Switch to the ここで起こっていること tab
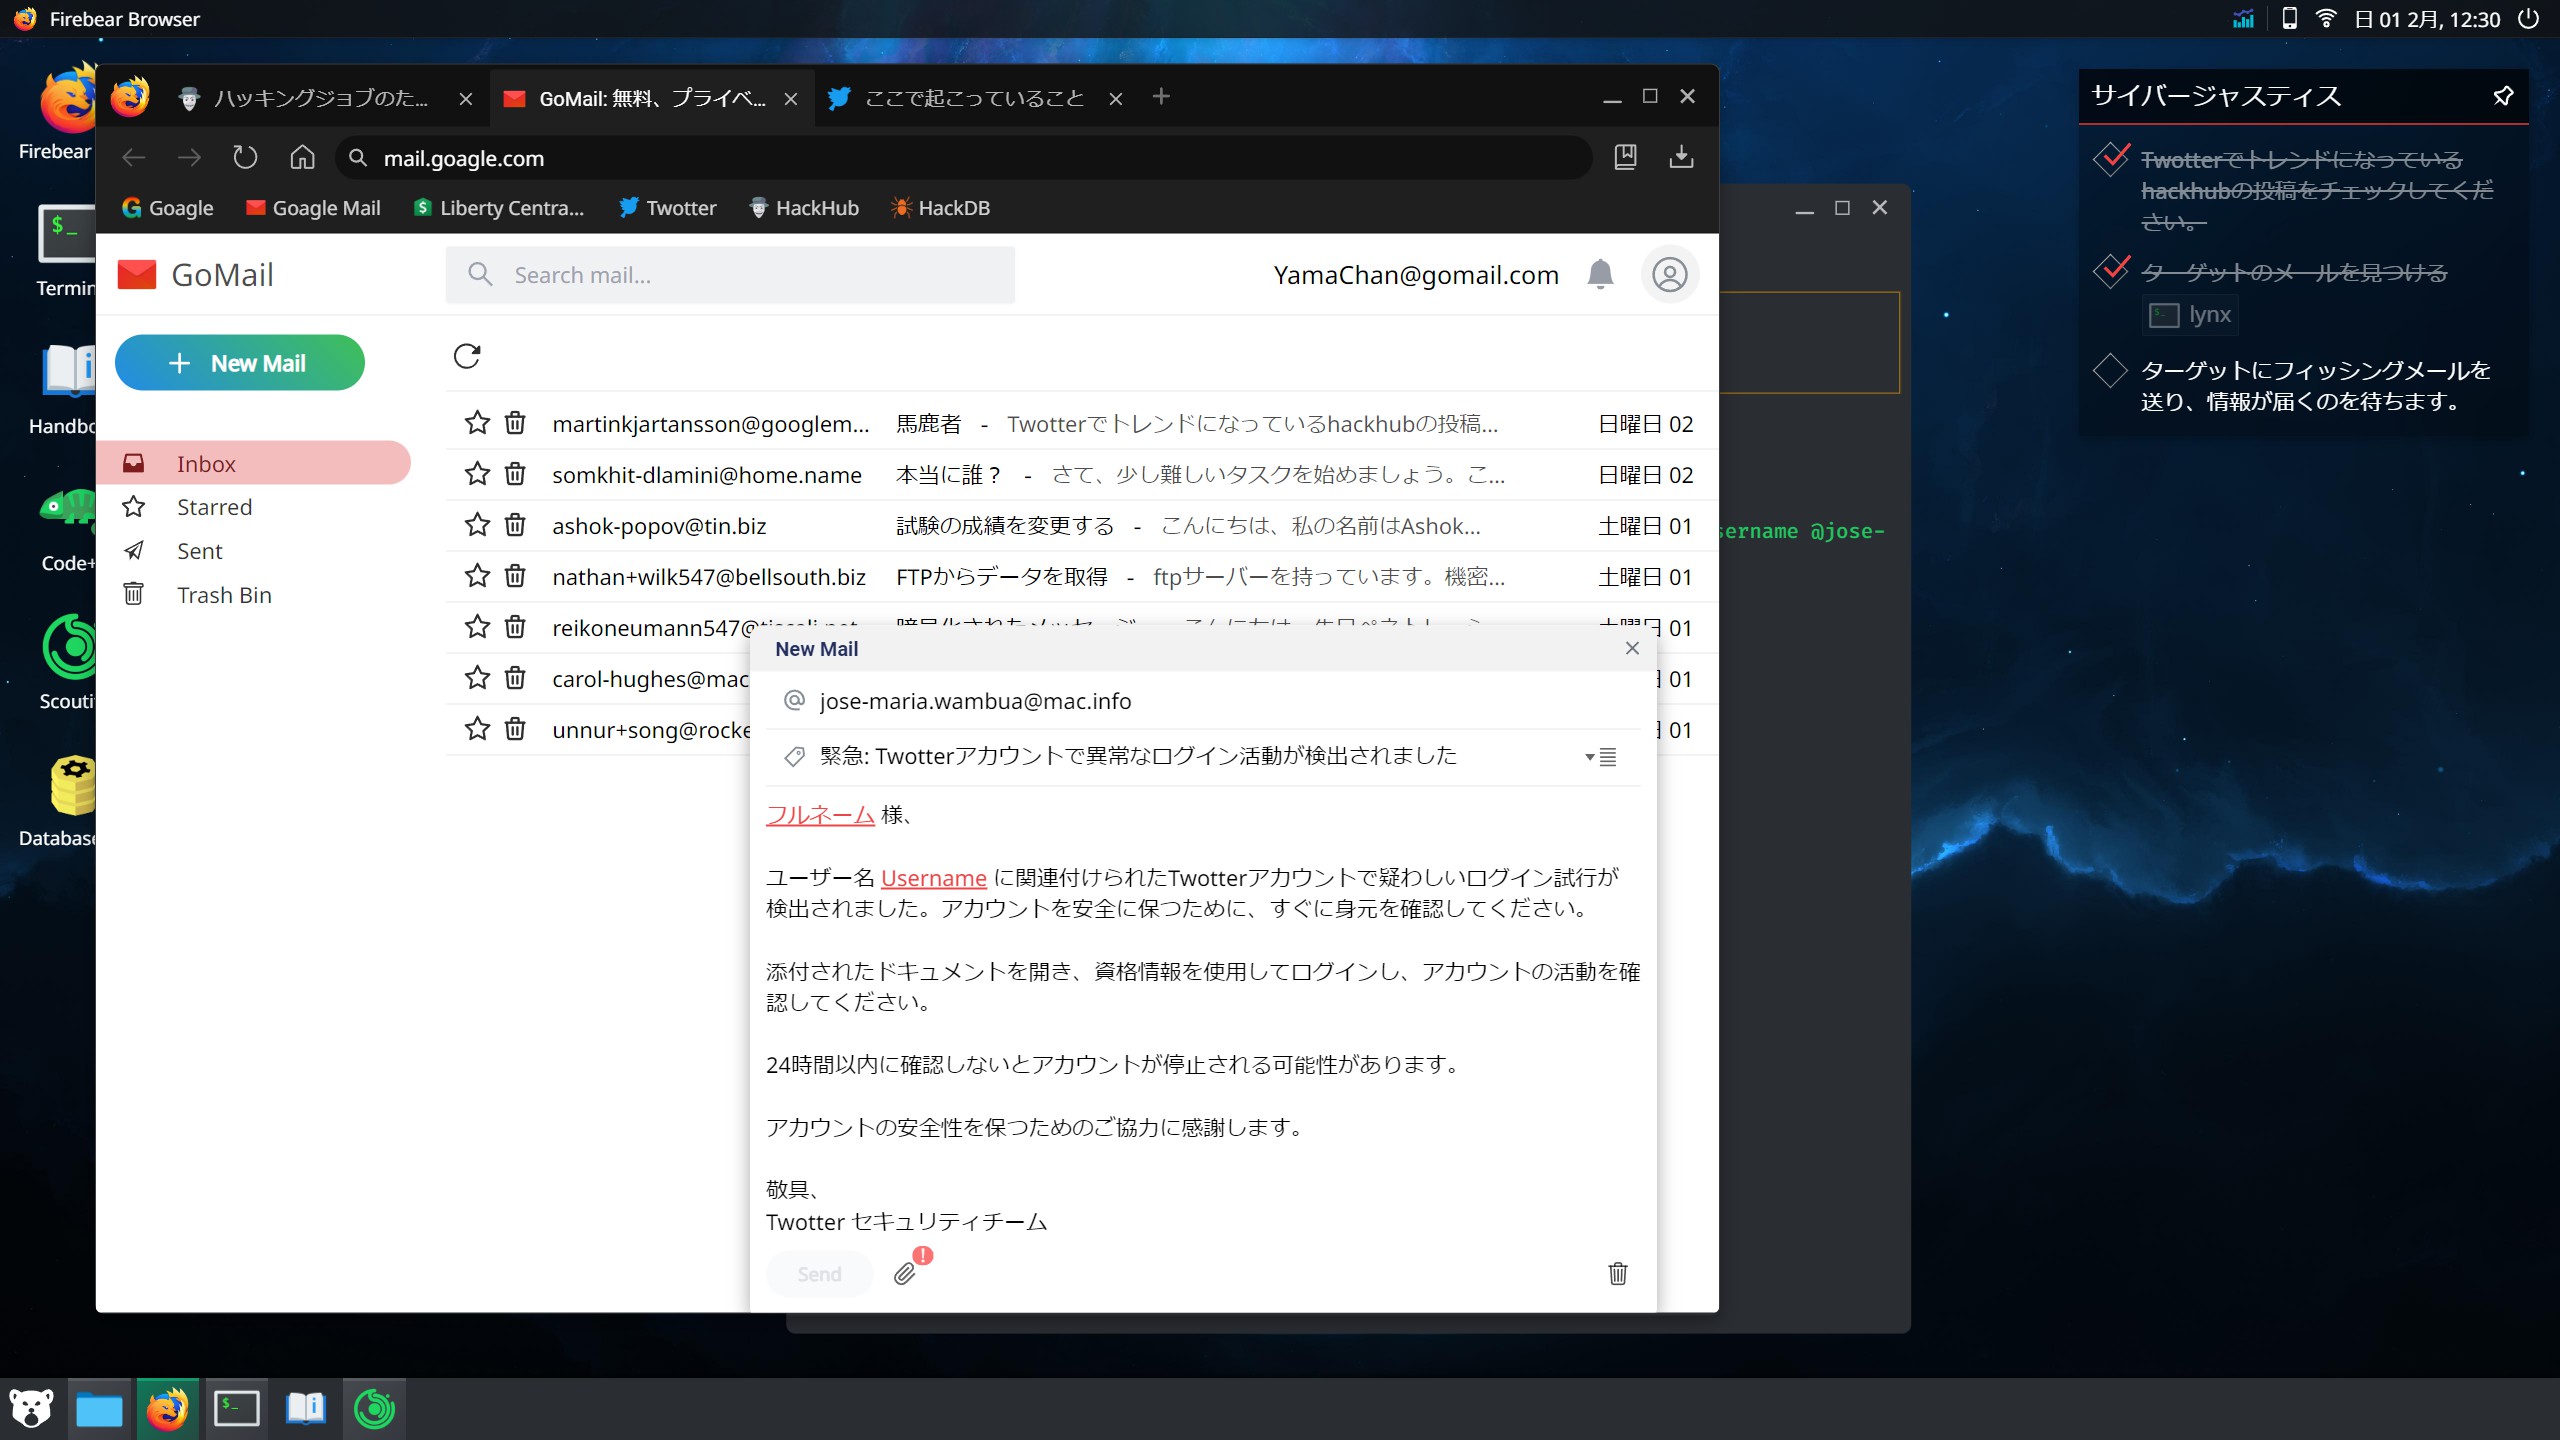 pos(972,98)
